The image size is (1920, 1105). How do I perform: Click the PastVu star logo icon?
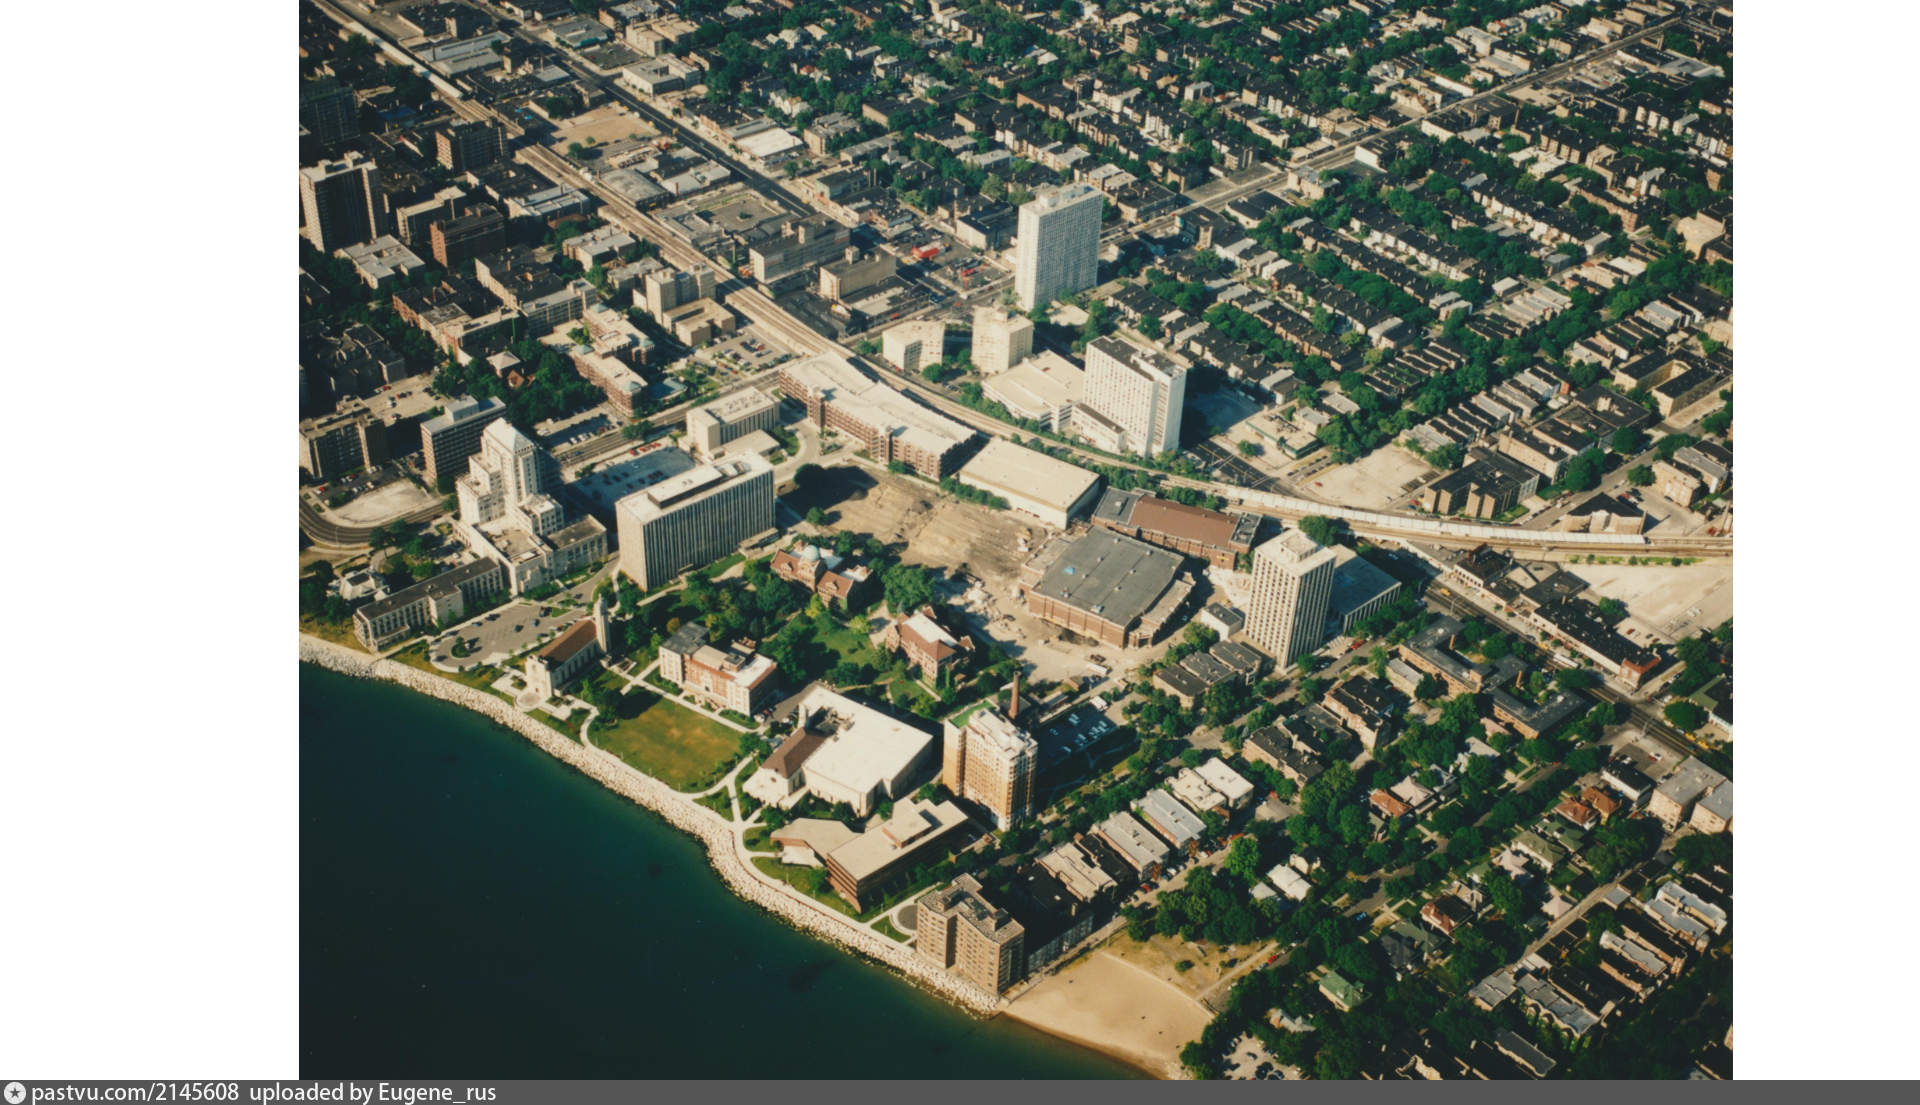pos(14,1093)
